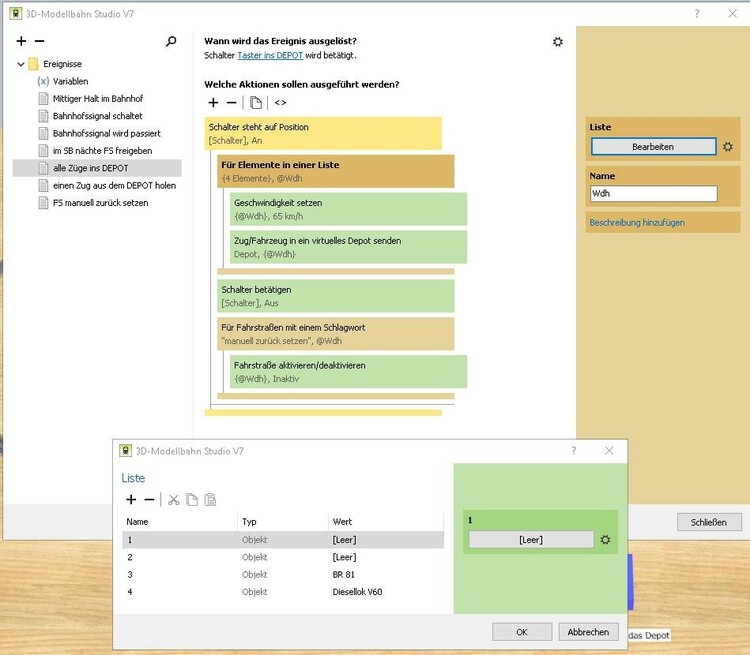Collapse the Ereignisse folder tree

[x=20, y=64]
